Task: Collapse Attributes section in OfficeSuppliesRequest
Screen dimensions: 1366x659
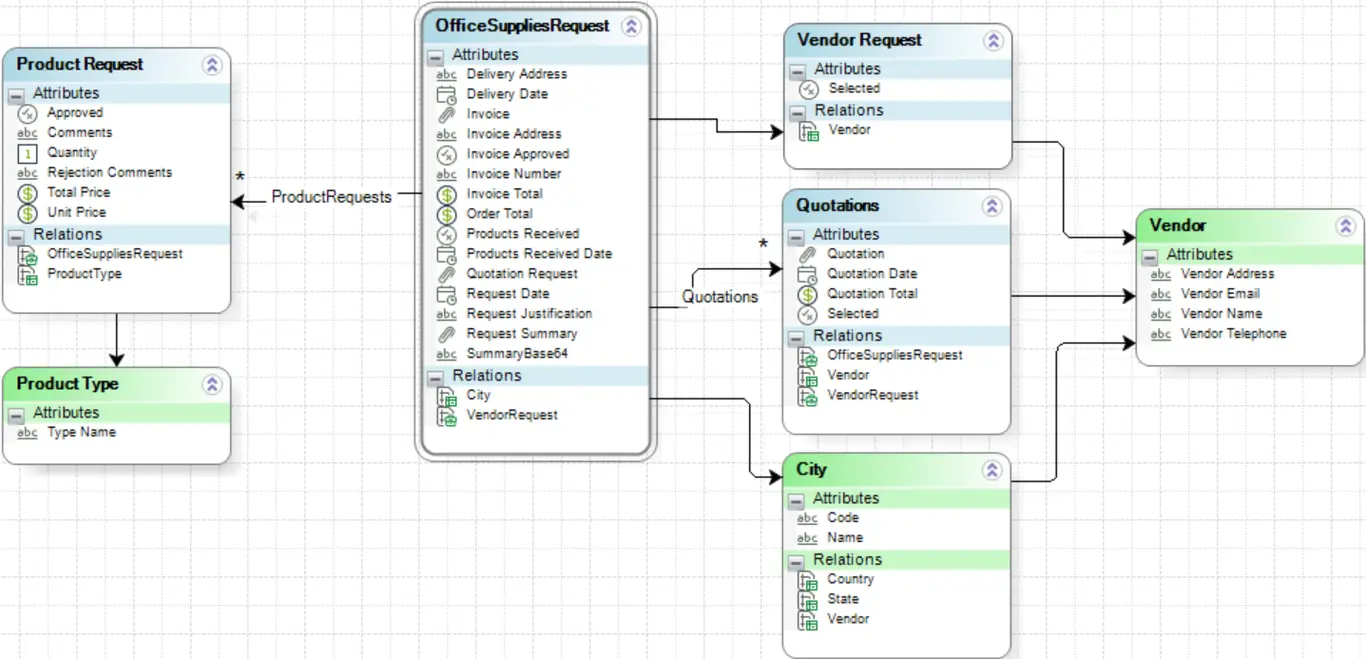Action: [436, 56]
